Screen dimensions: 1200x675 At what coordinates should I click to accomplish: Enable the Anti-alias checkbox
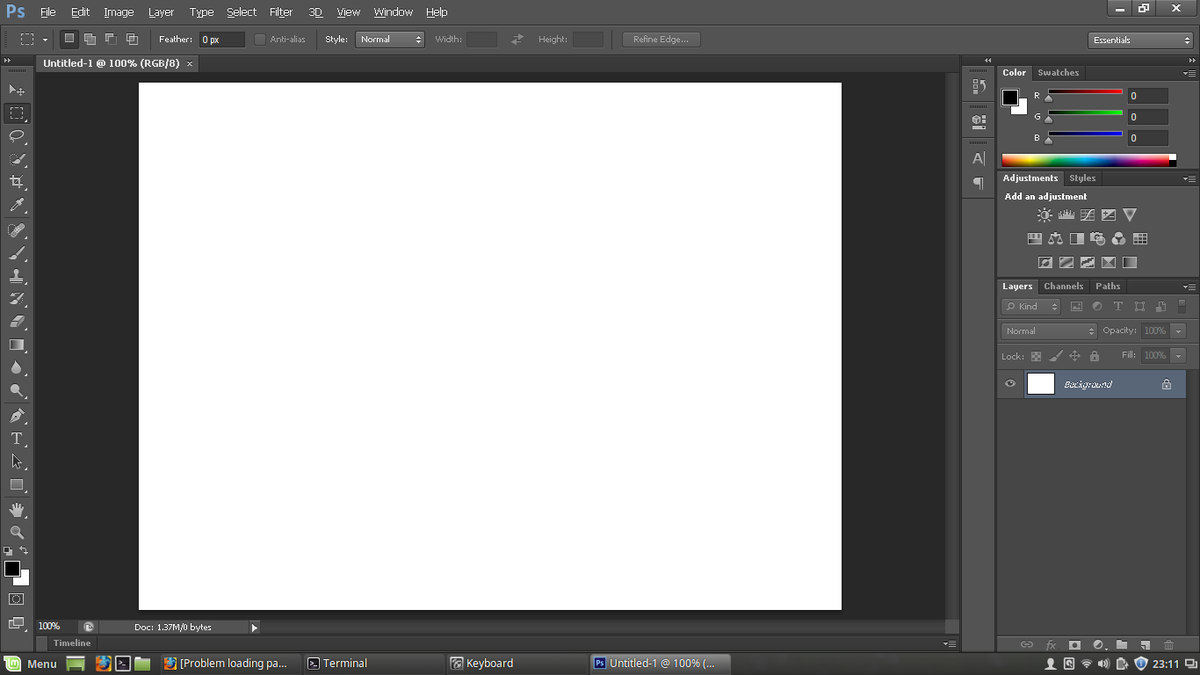259,39
